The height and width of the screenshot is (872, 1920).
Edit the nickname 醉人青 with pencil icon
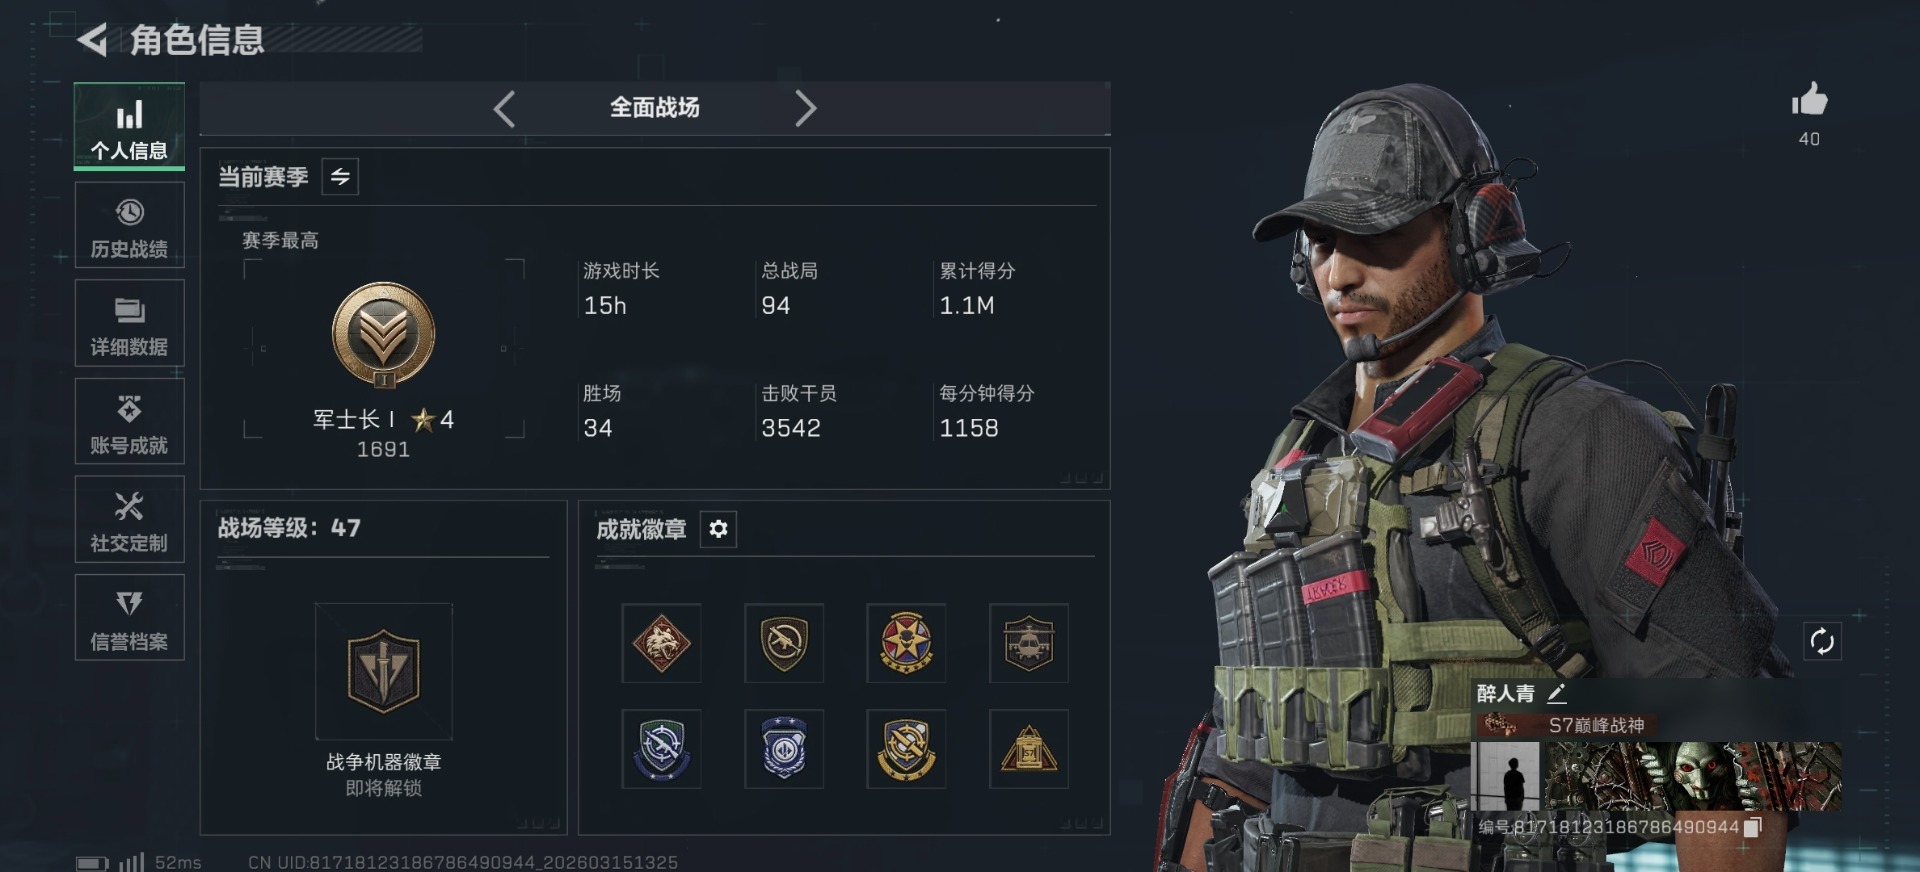1557,693
